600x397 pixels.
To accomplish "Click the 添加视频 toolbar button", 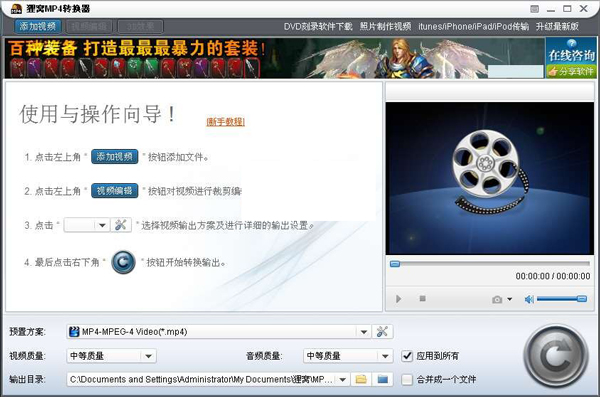I will pos(38,26).
